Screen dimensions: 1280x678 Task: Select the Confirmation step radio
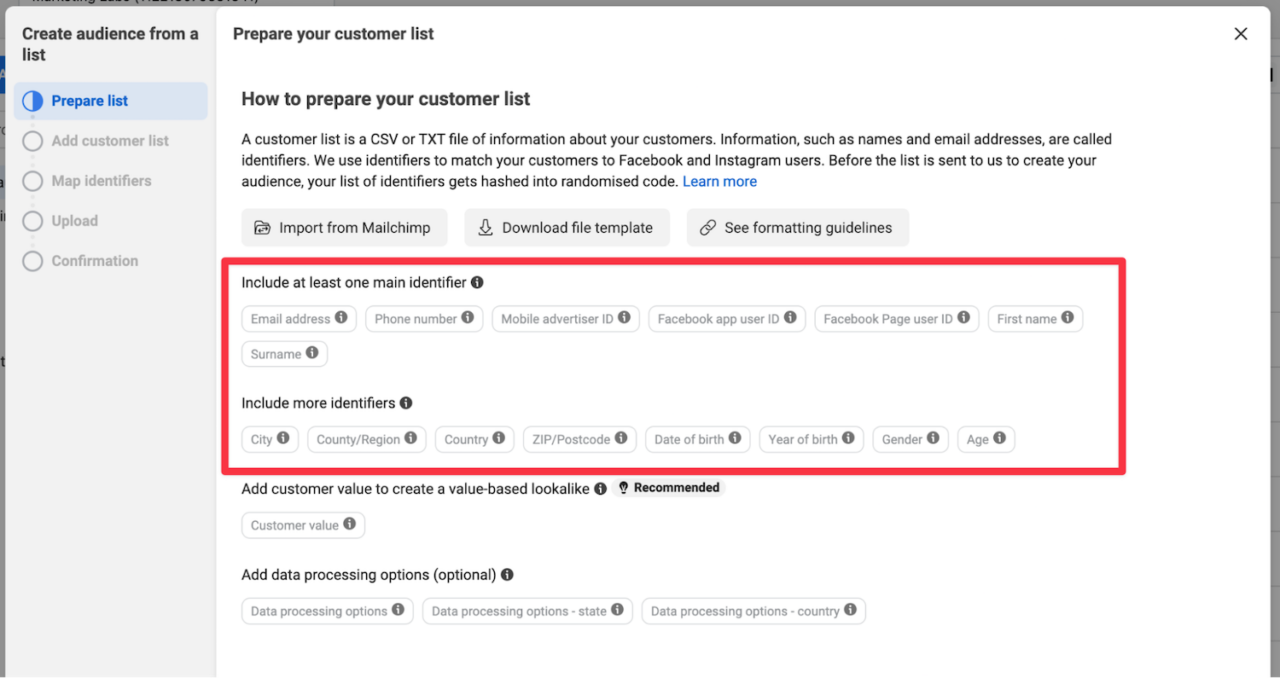point(32,261)
